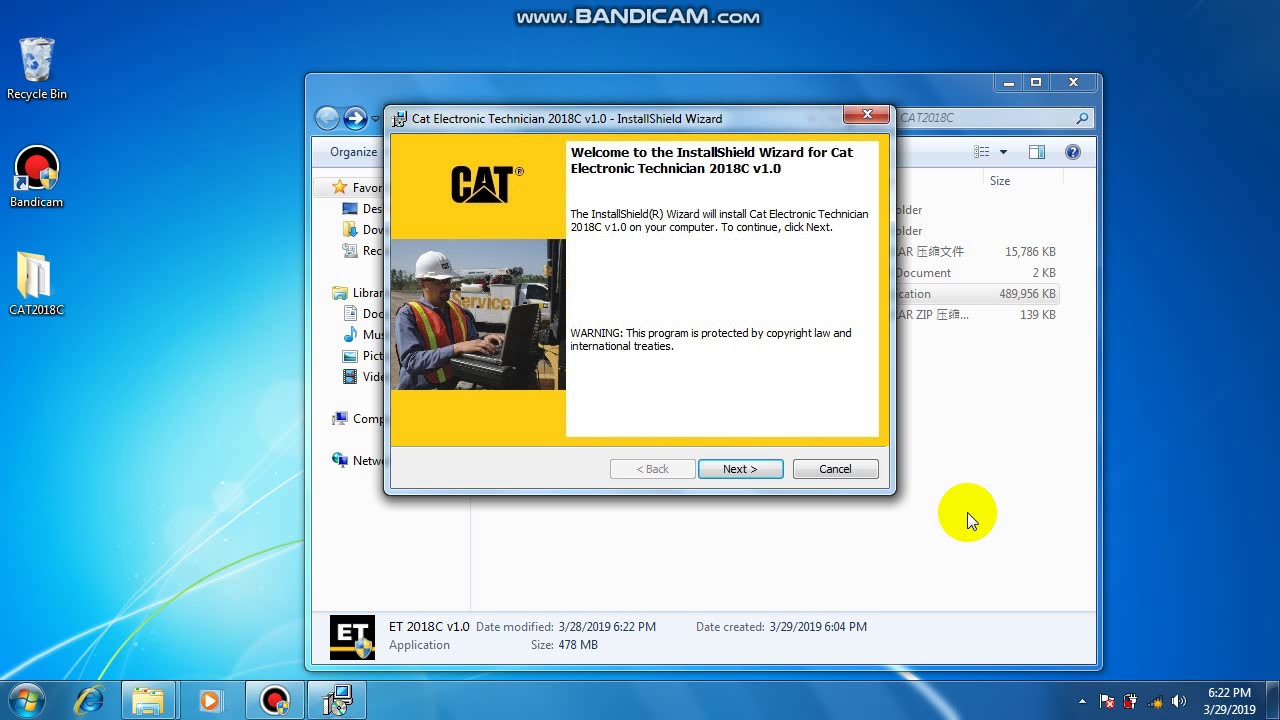Select the ZIP archive row sized 139 KB

pyautogui.click(x=978, y=315)
